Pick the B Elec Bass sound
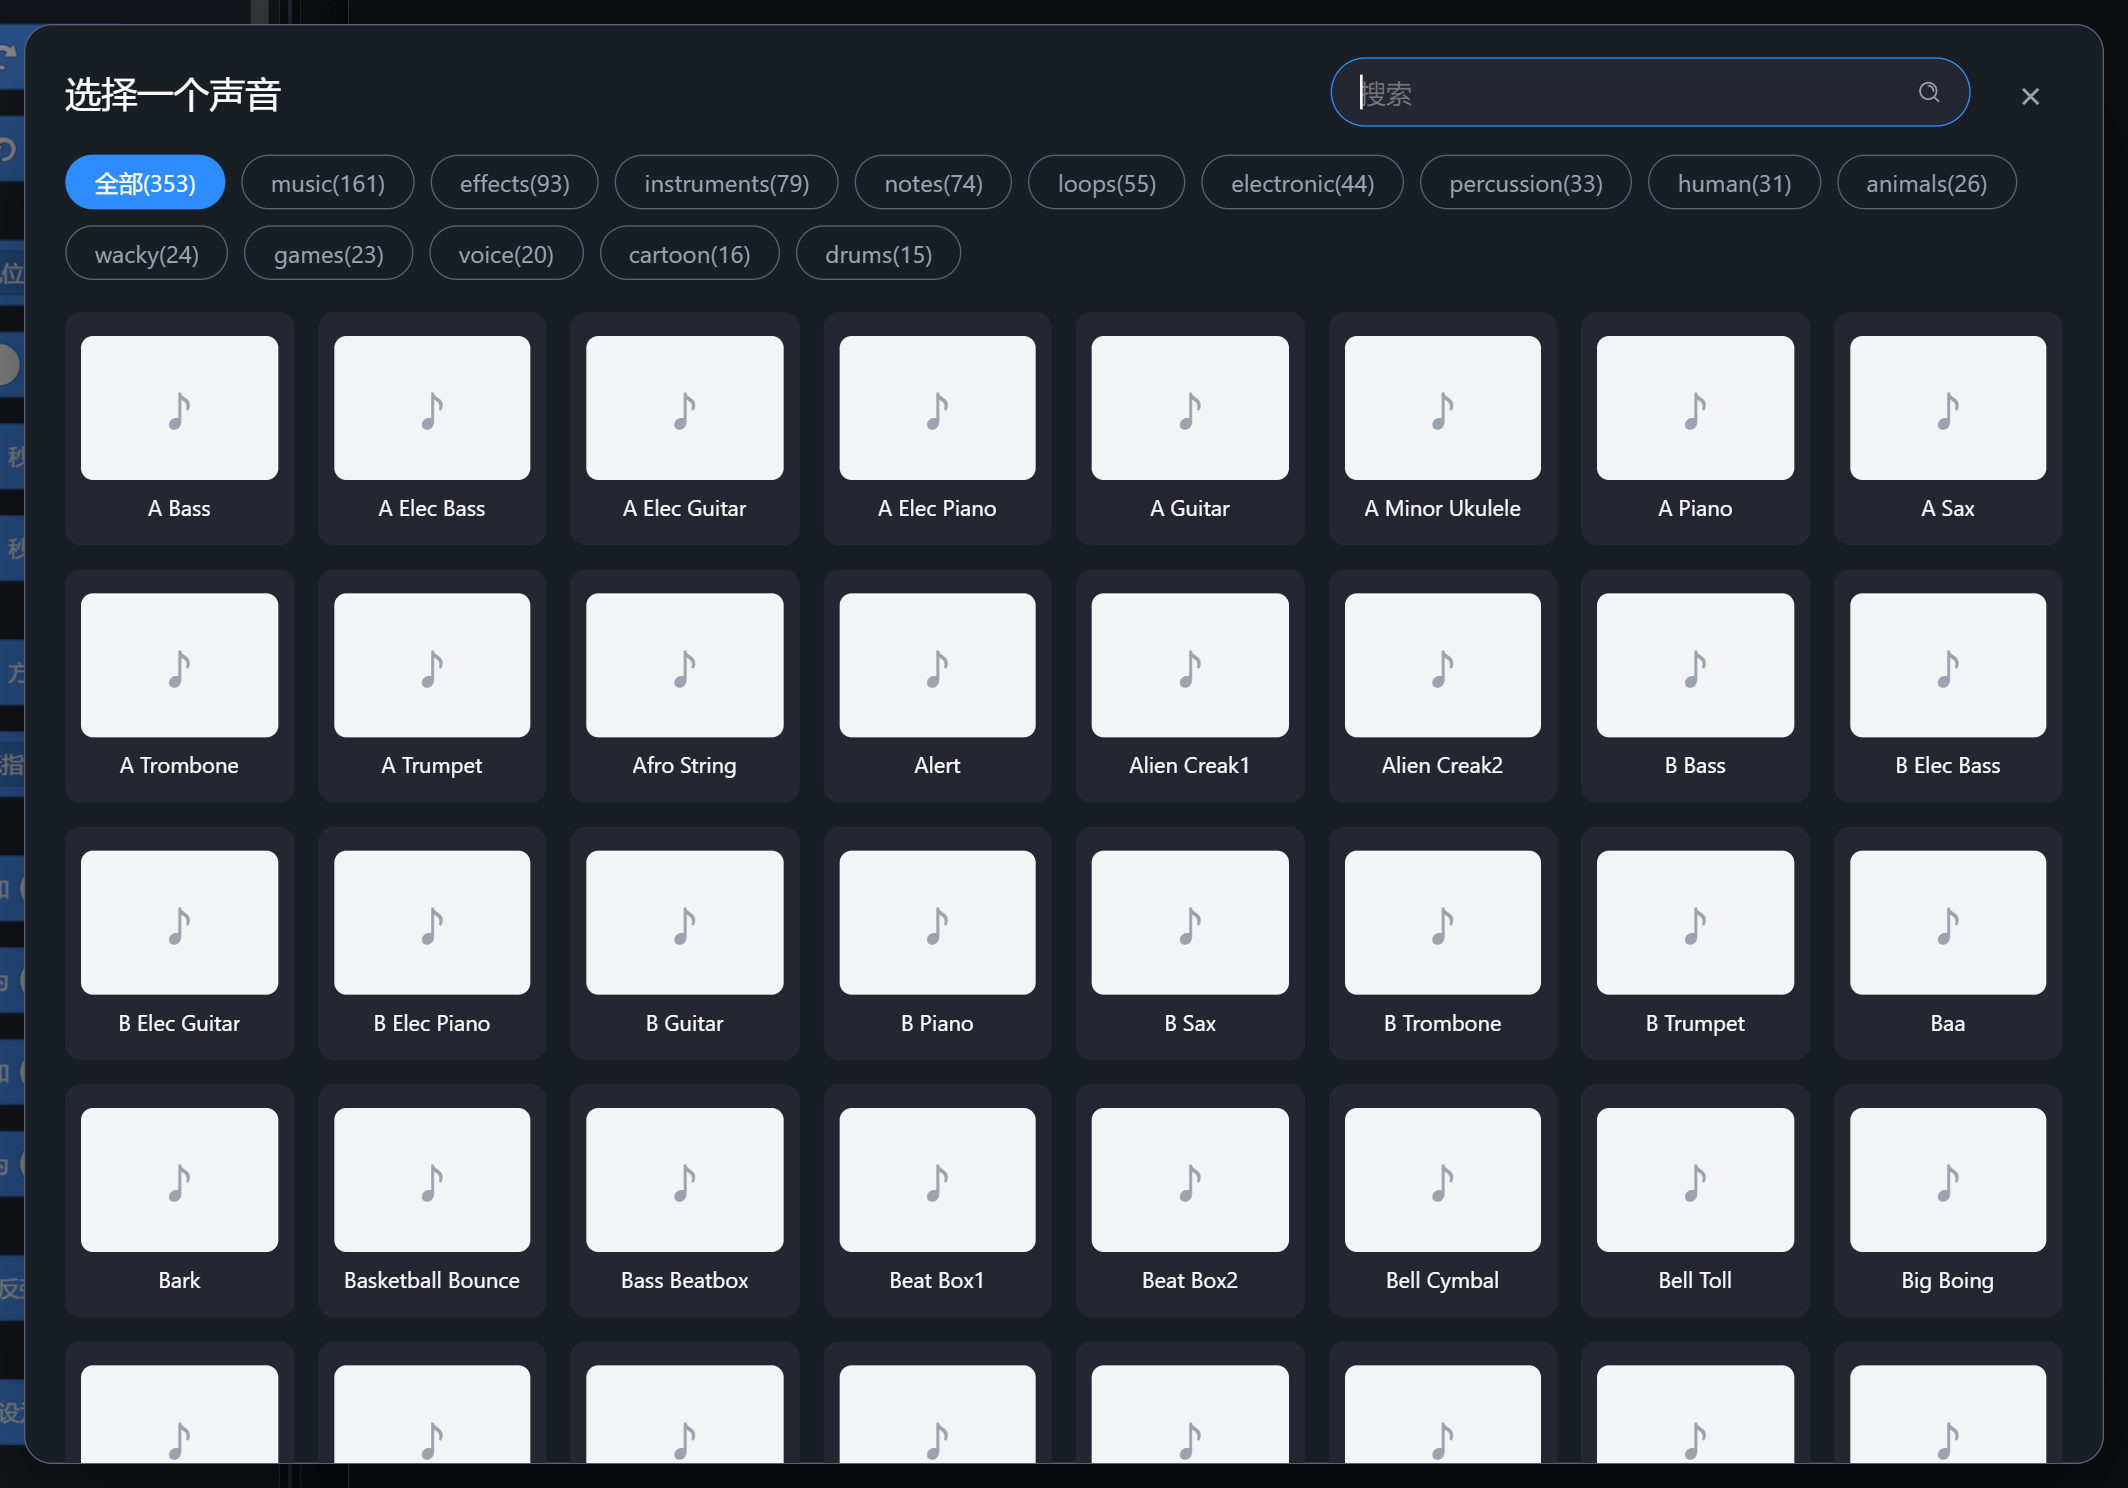The height and width of the screenshot is (1488, 2128). tap(1948, 686)
